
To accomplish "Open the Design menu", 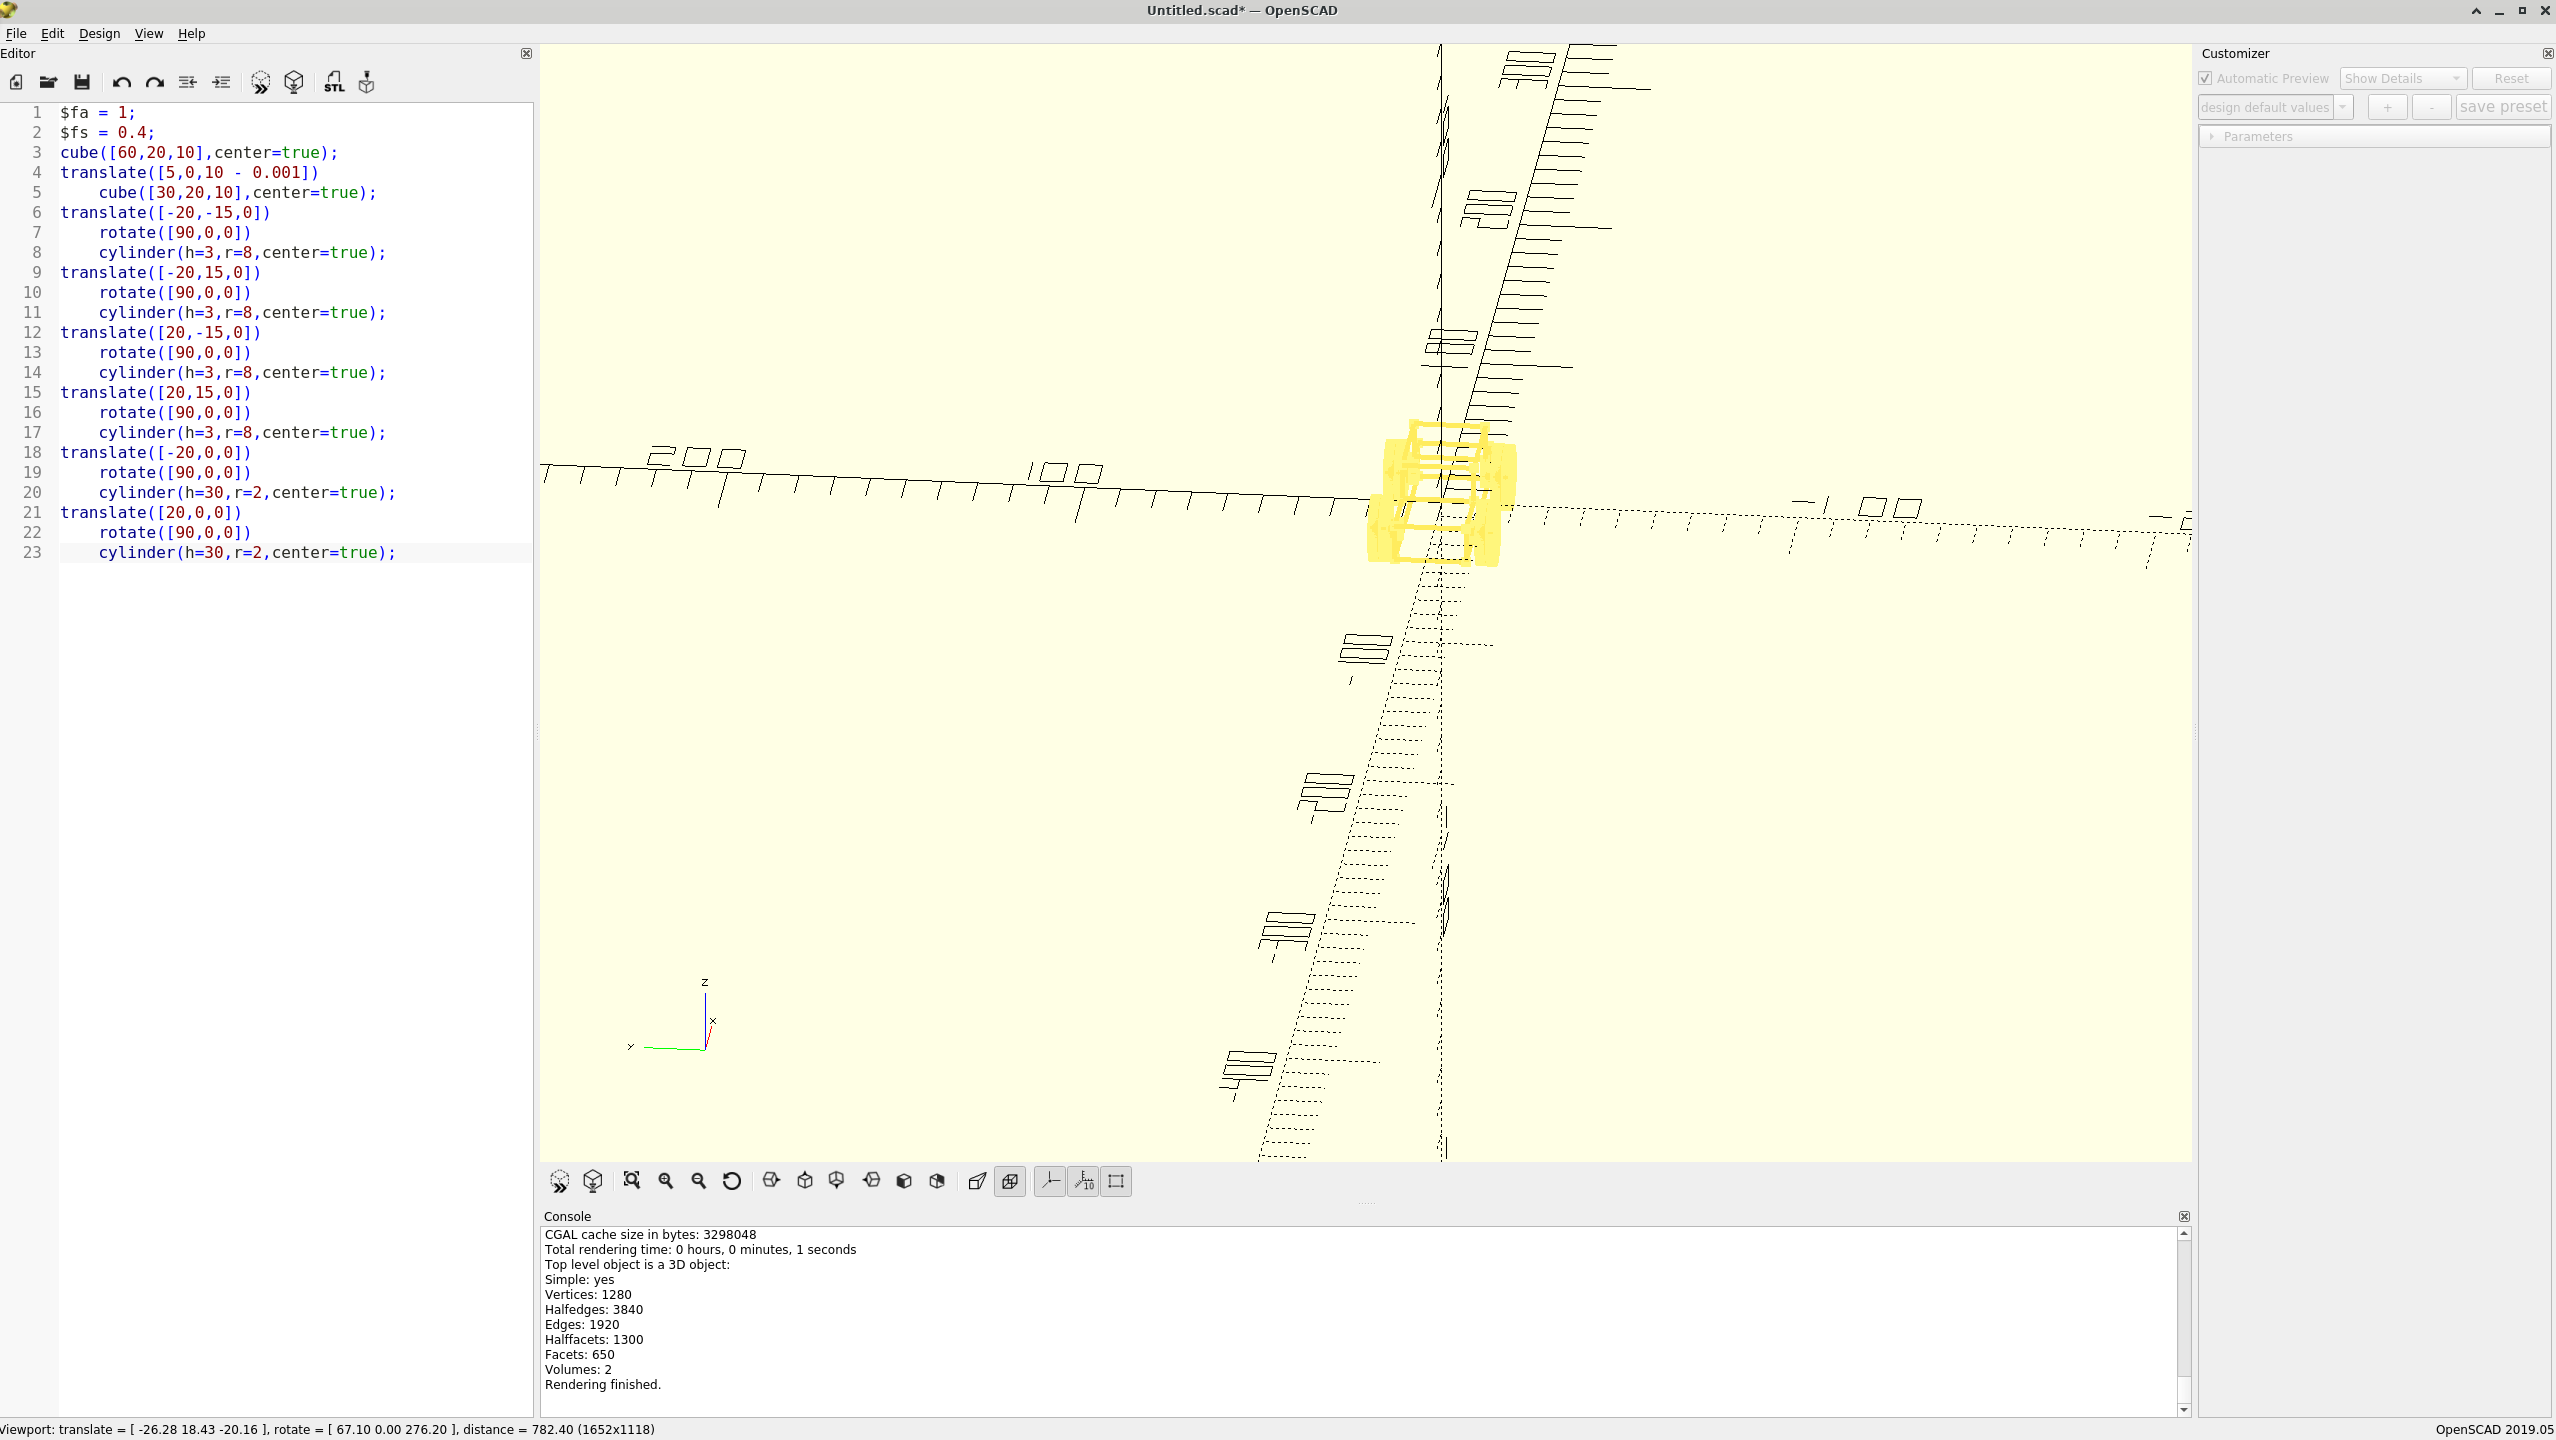I will (x=99, y=33).
